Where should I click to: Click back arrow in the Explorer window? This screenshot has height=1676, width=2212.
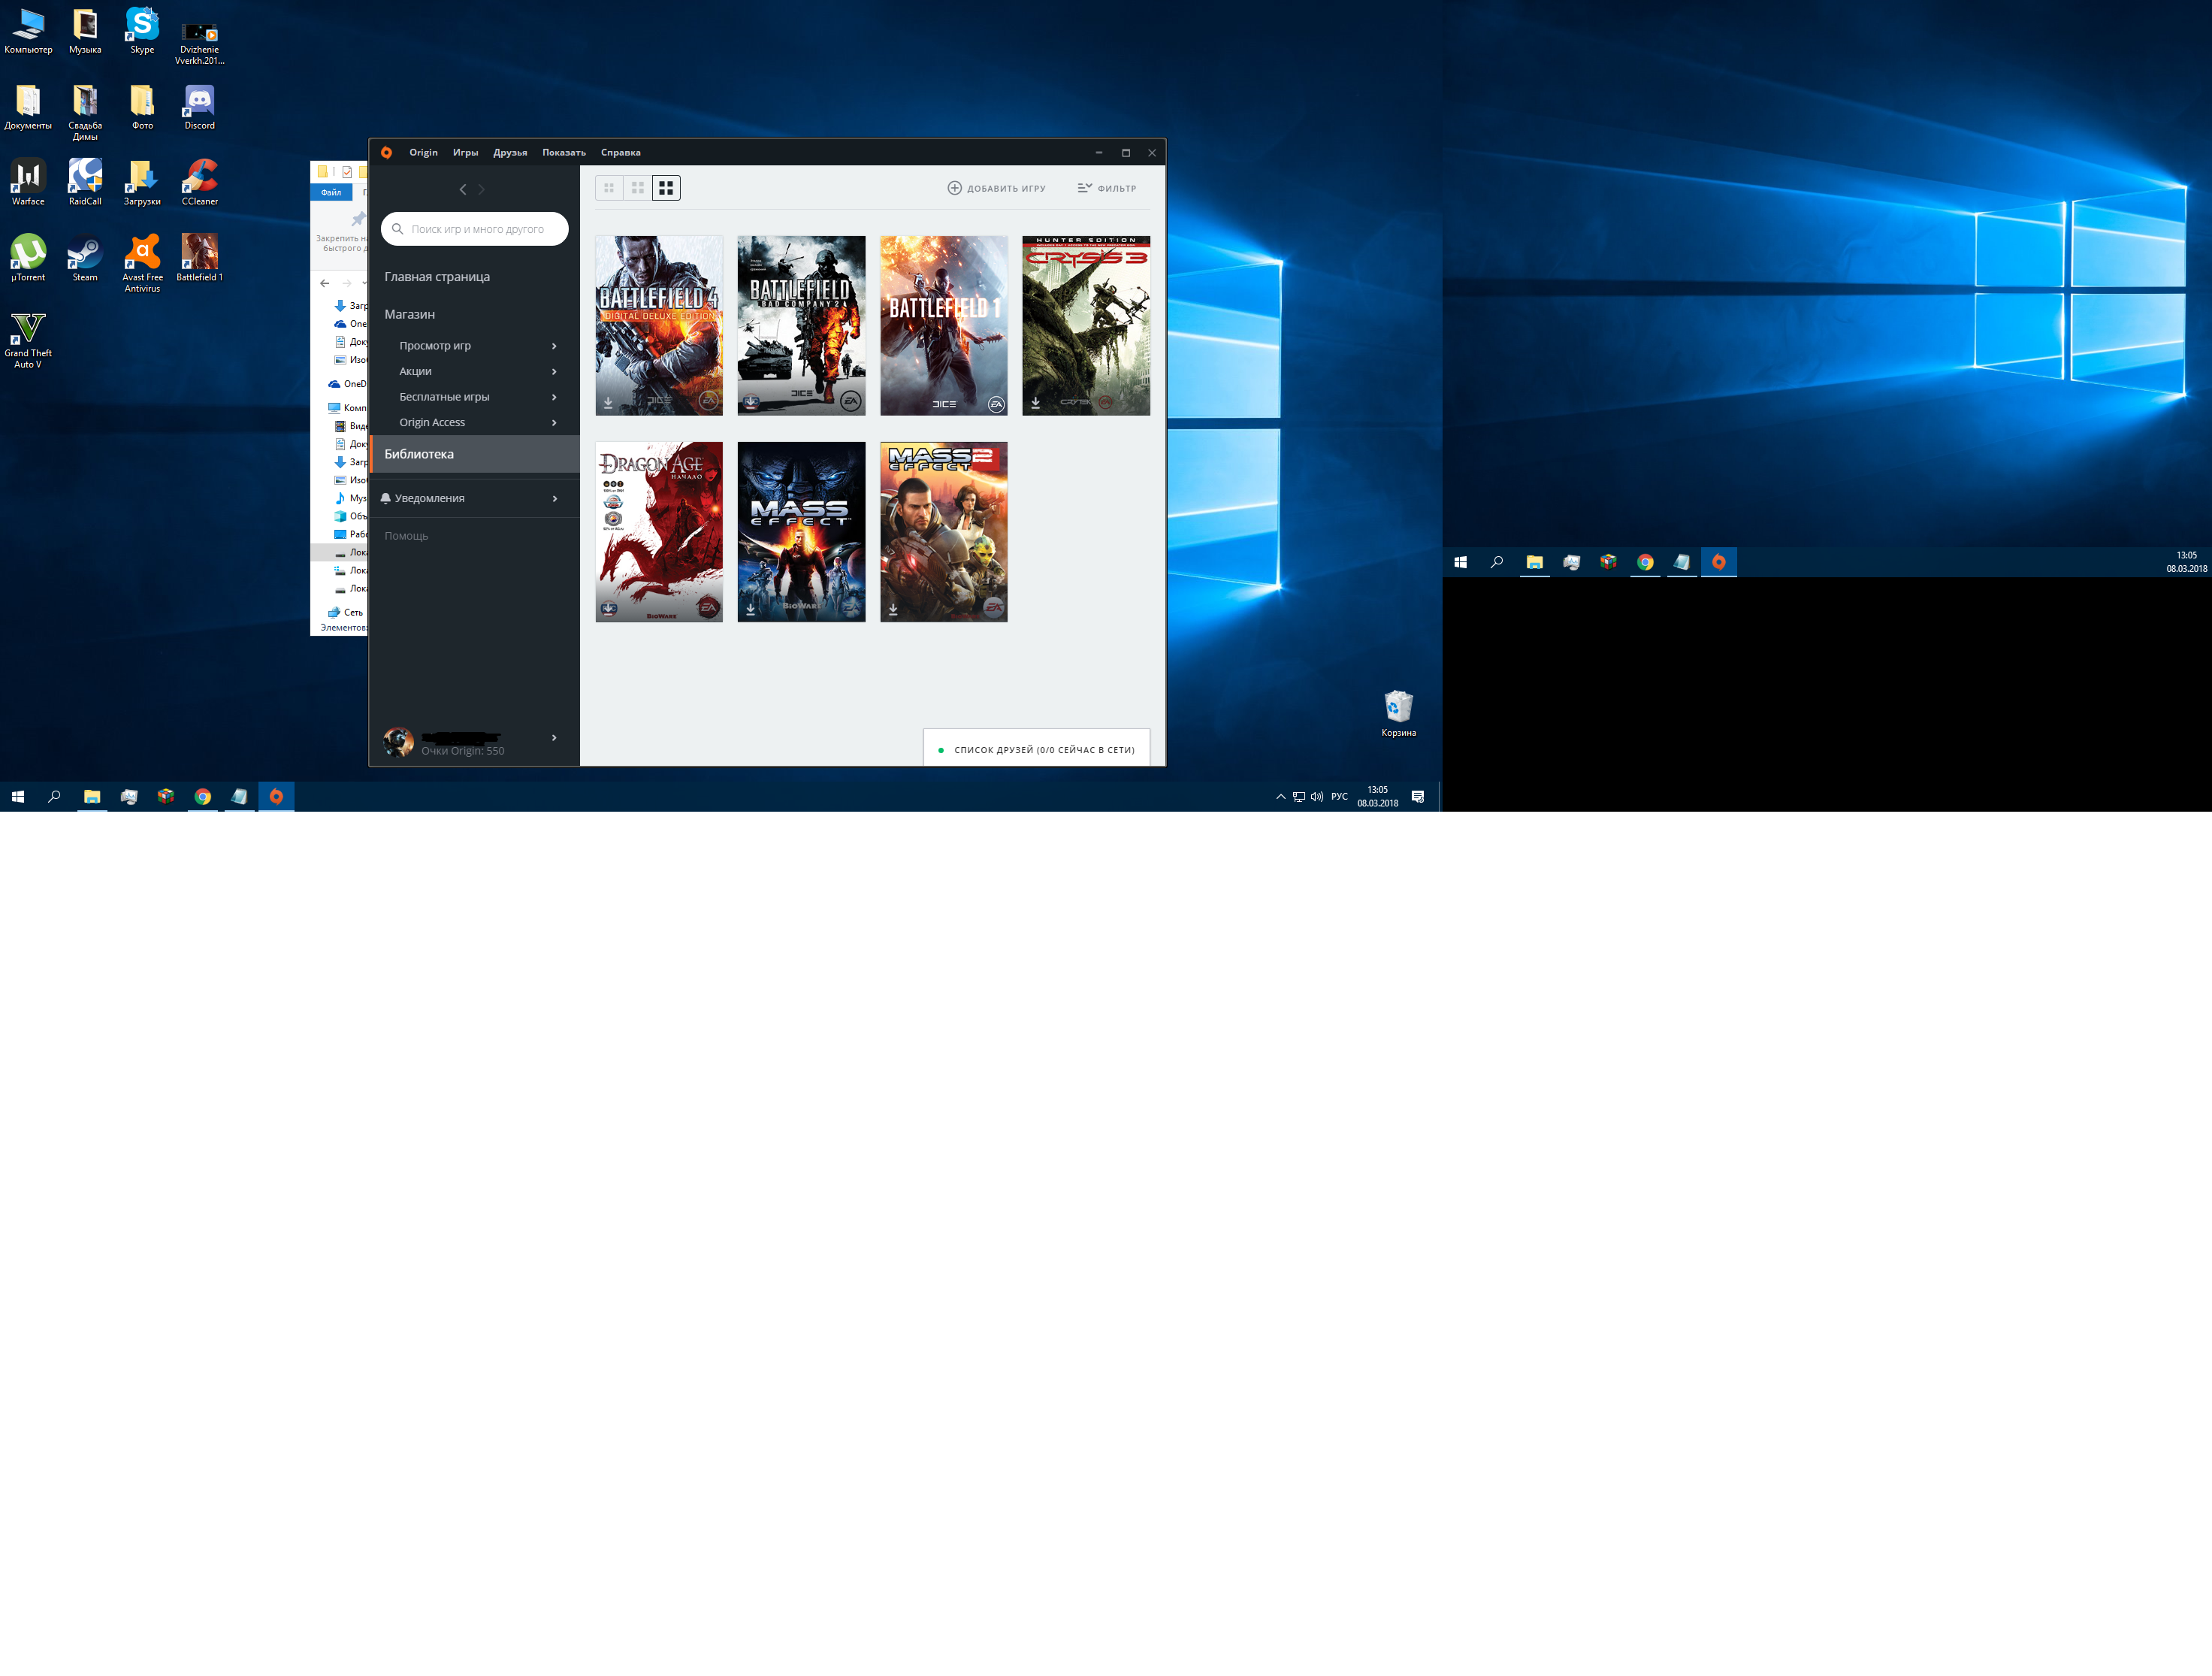[x=324, y=283]
